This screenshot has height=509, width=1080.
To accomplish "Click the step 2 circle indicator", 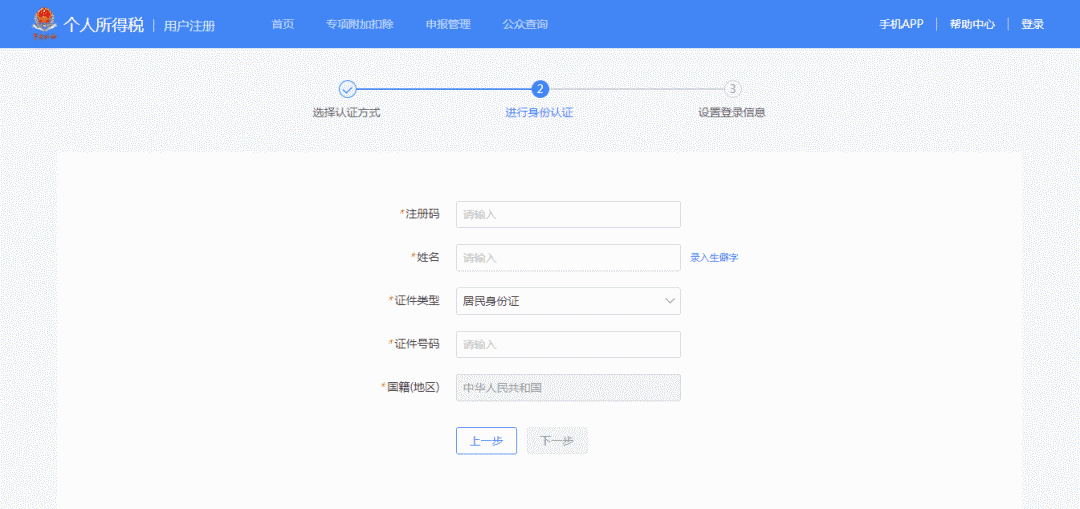I will click(x=540, y=89).
